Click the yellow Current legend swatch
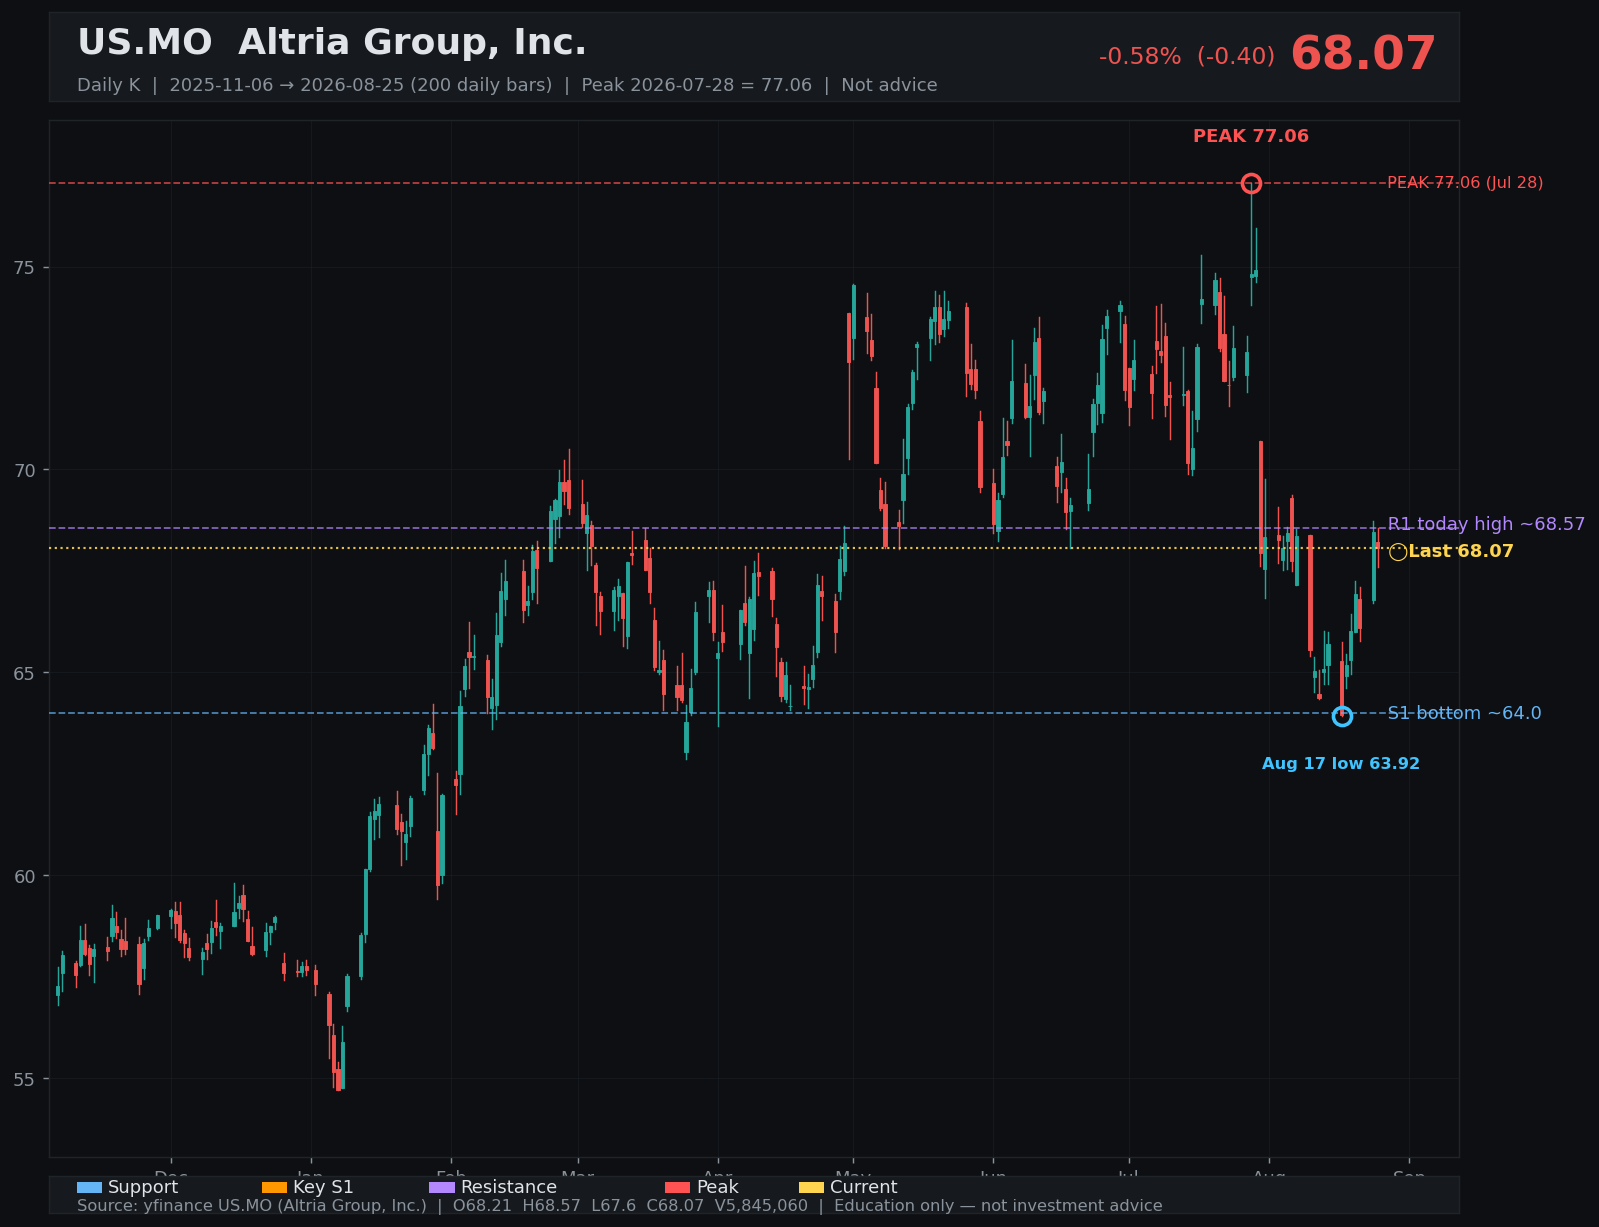This screenshot has width=1599, height=1227. pos(812,1188)
